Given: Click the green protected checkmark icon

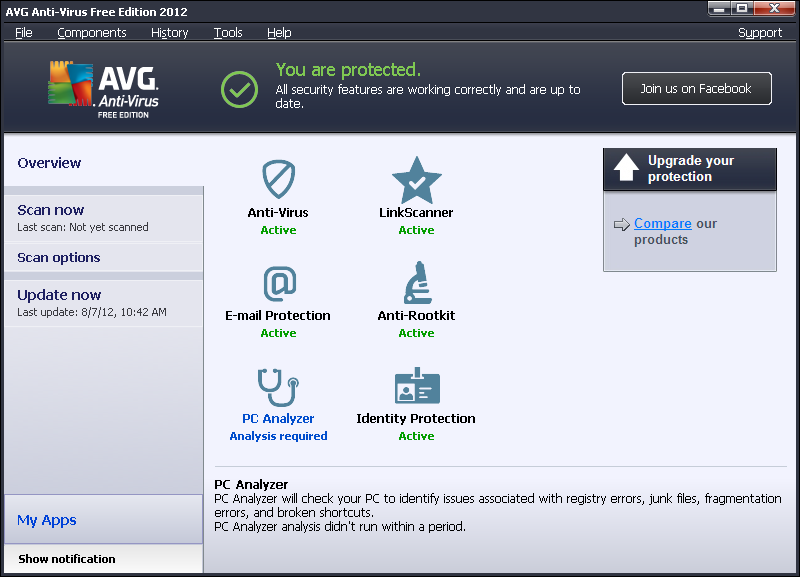Looking at the screenshot, I should coord(239,89).
